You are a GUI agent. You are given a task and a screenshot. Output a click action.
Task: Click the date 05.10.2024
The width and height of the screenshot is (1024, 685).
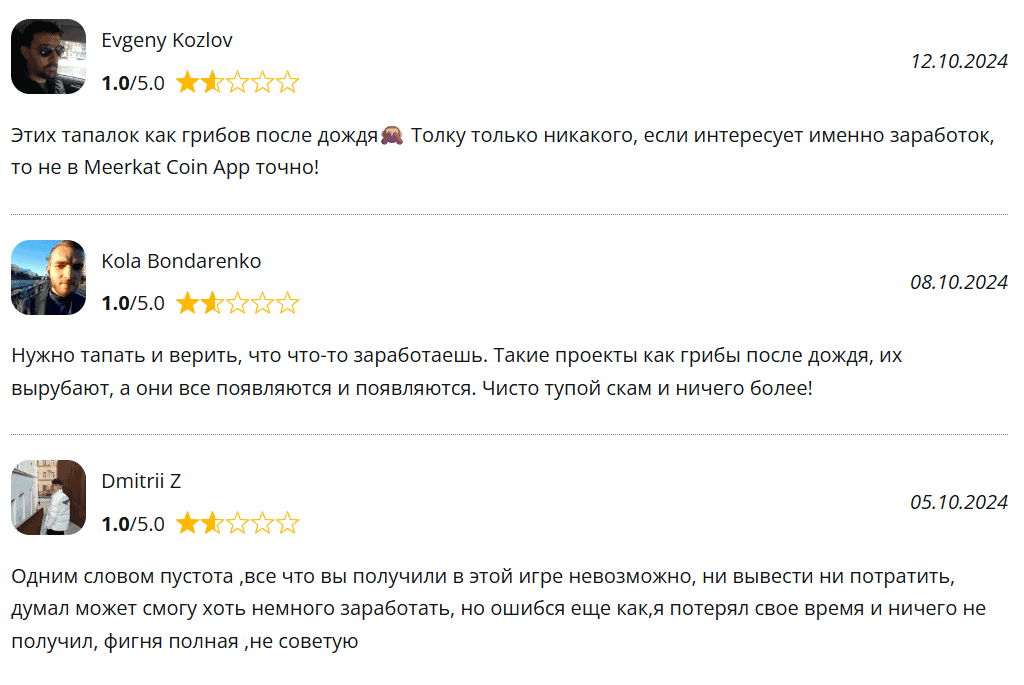(958, 502)
